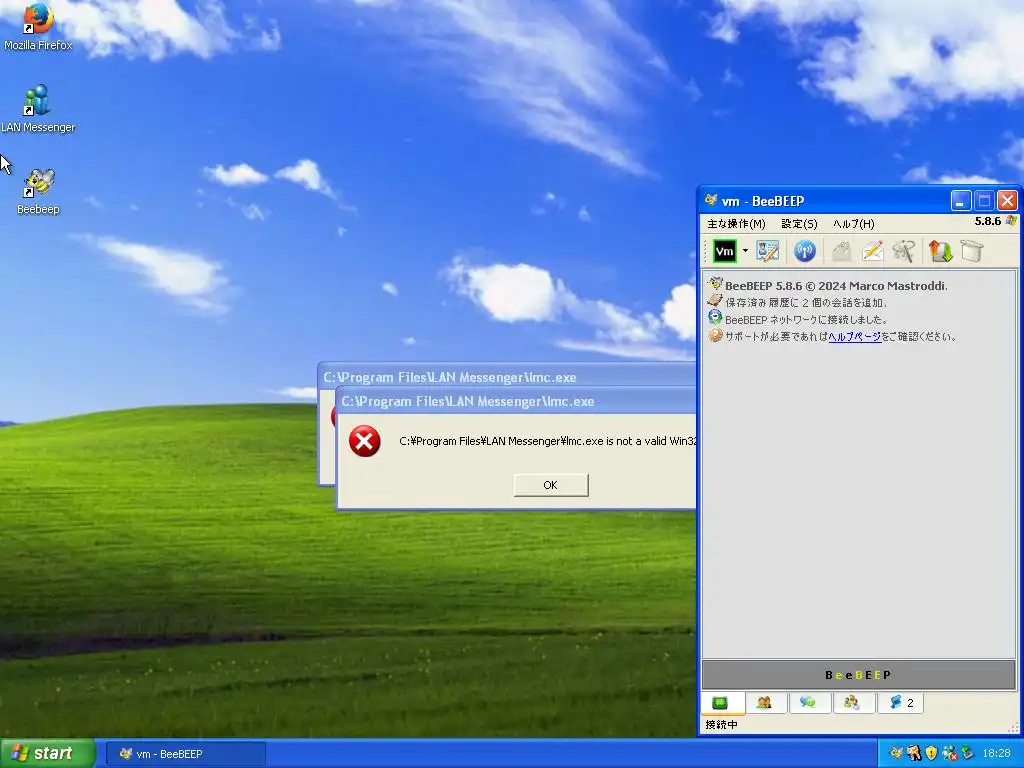Image resolution: width=1024 pixels, height=768 pixels.
Task: Click the blue broadcast antenna icon
Action: tap(805, 251)
